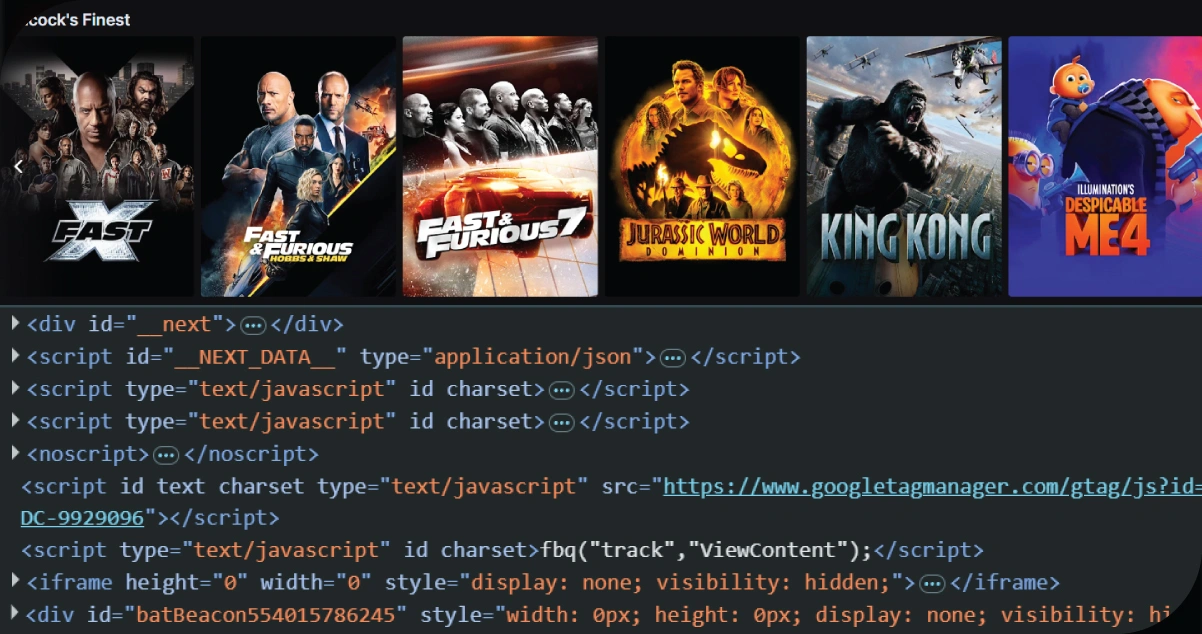Expand the hidden iframe element
This screenshot has width=1202, height=634.
pos(14,581)
